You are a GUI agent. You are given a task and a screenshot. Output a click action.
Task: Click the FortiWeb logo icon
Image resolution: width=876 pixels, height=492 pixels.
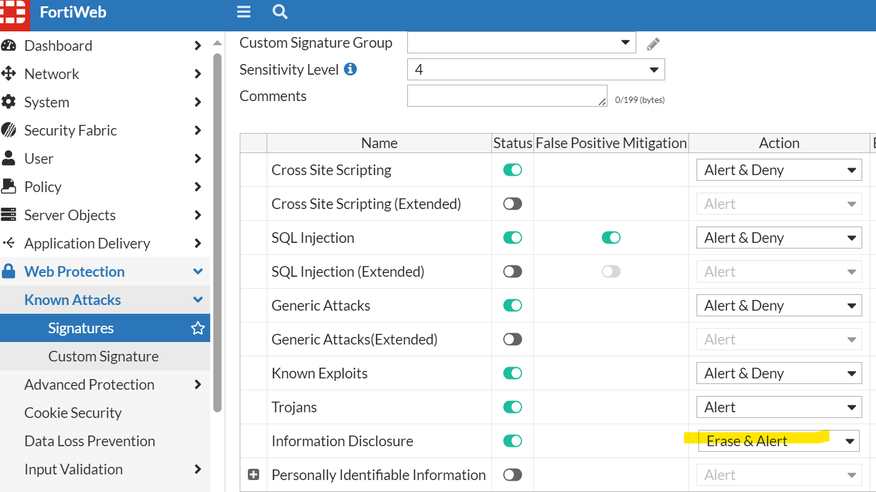(14, 12)
